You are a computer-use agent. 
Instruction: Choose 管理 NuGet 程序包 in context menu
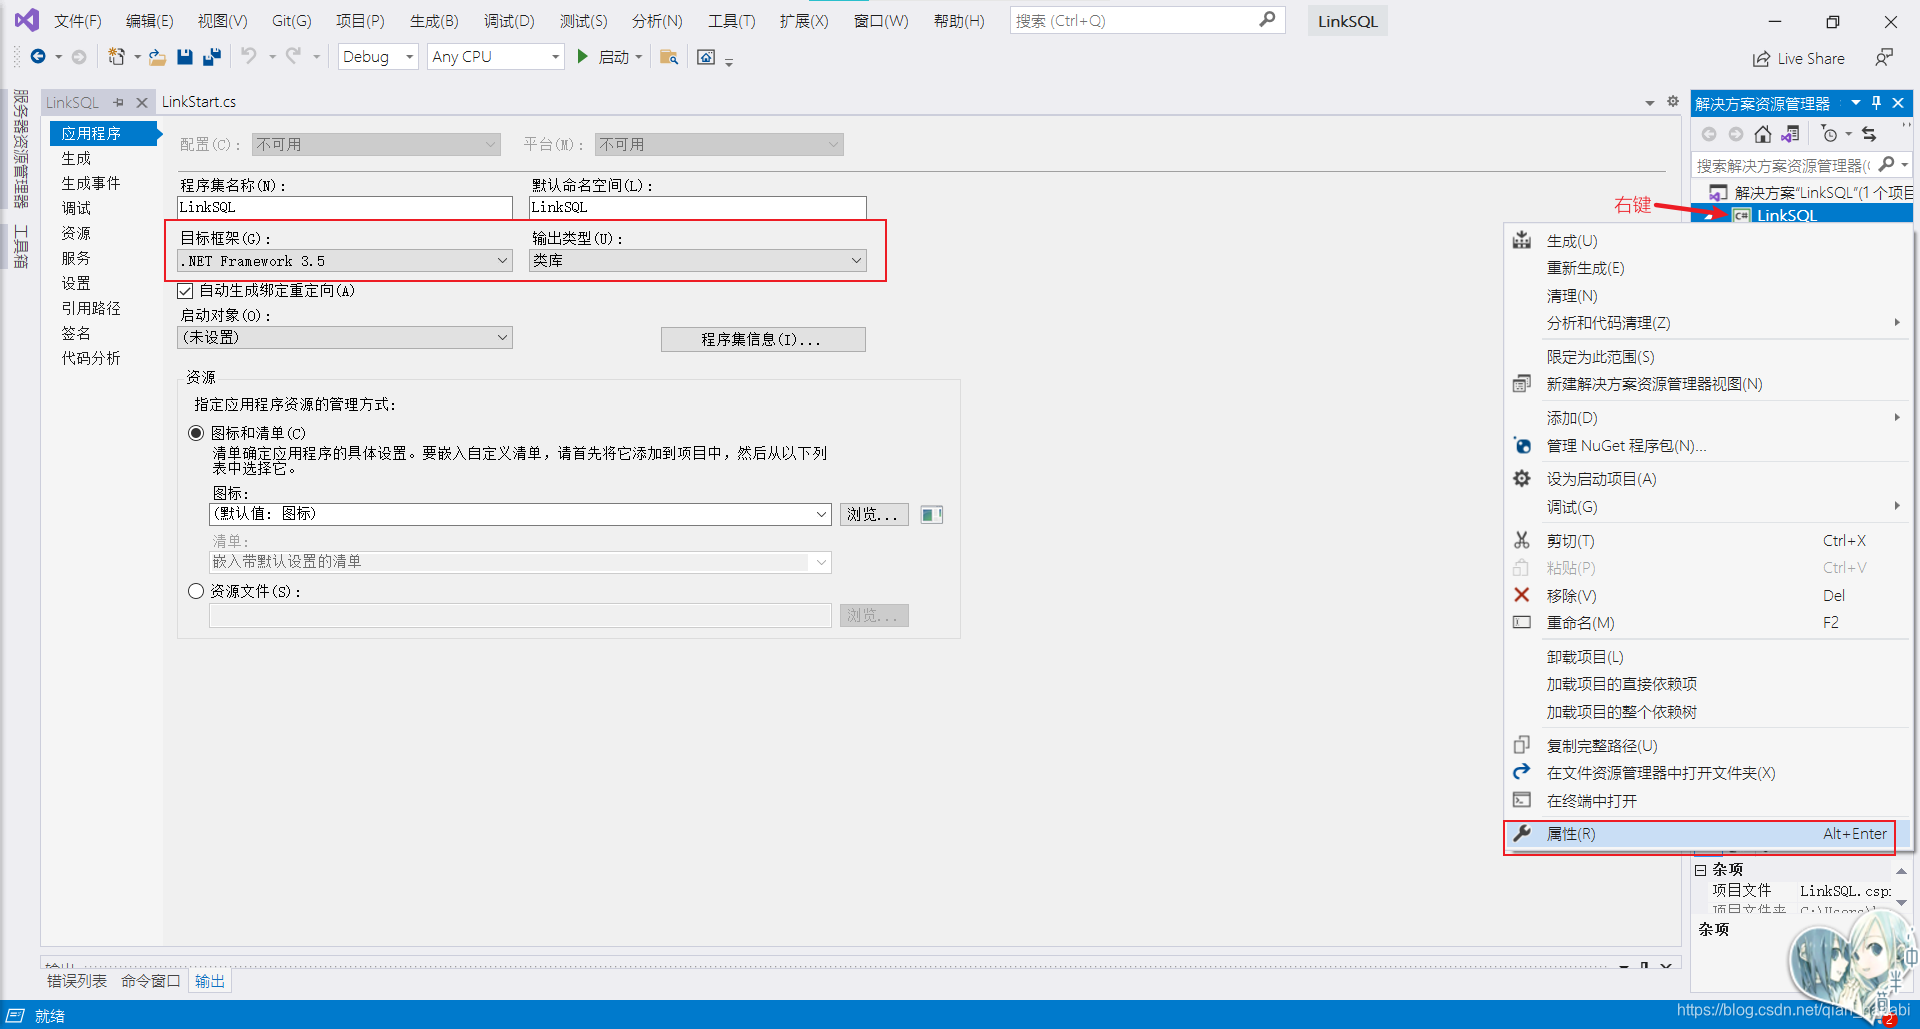1708,446
